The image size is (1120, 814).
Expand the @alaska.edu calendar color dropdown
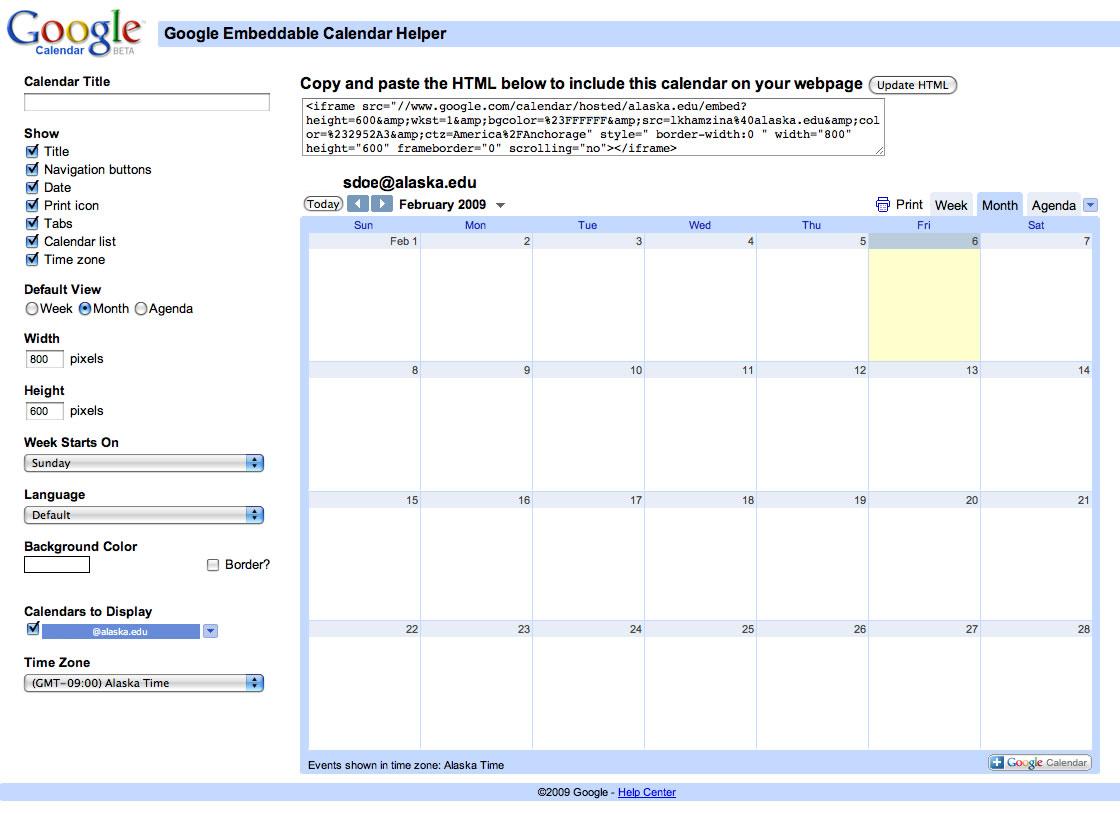[x=210, y=631]
